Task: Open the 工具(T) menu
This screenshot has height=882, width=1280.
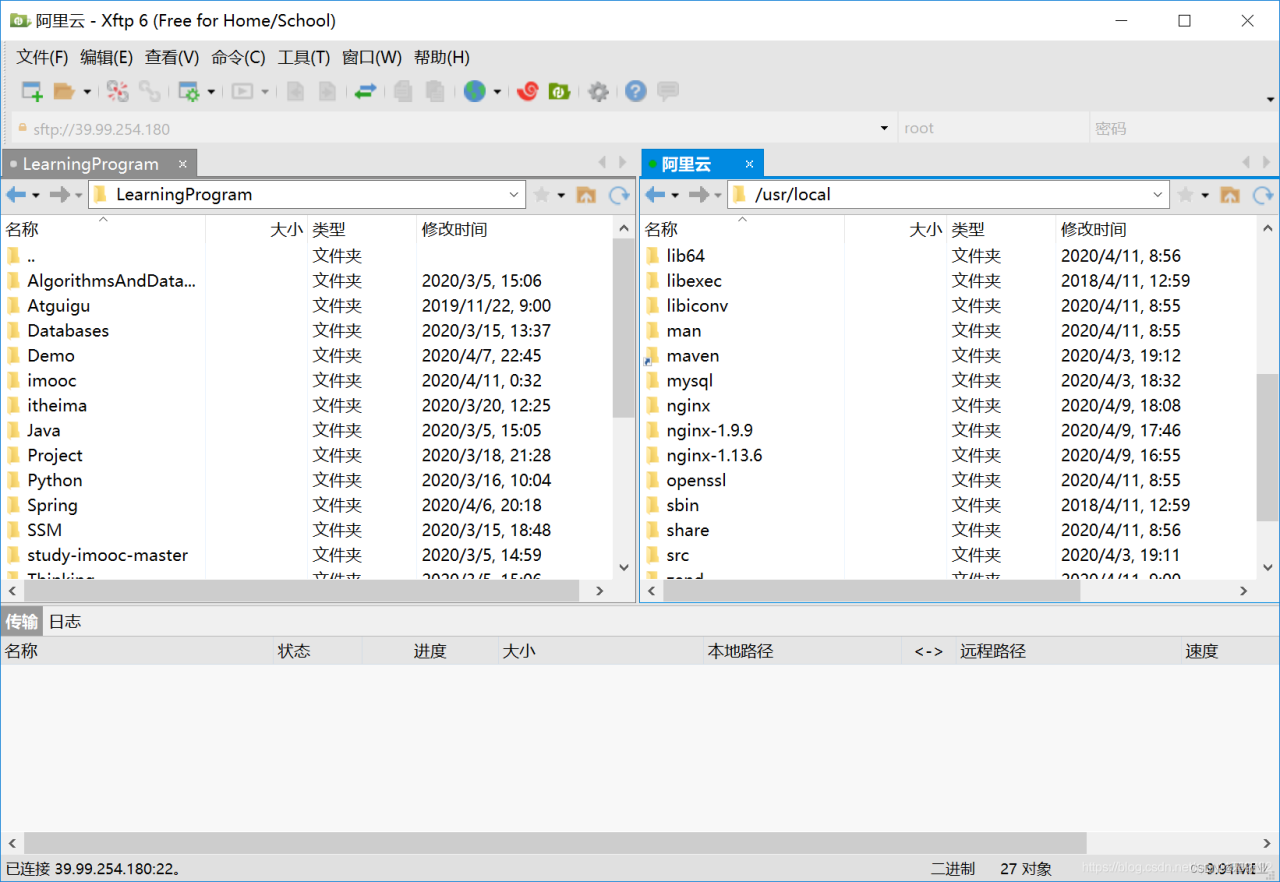Action: (303, 58)
